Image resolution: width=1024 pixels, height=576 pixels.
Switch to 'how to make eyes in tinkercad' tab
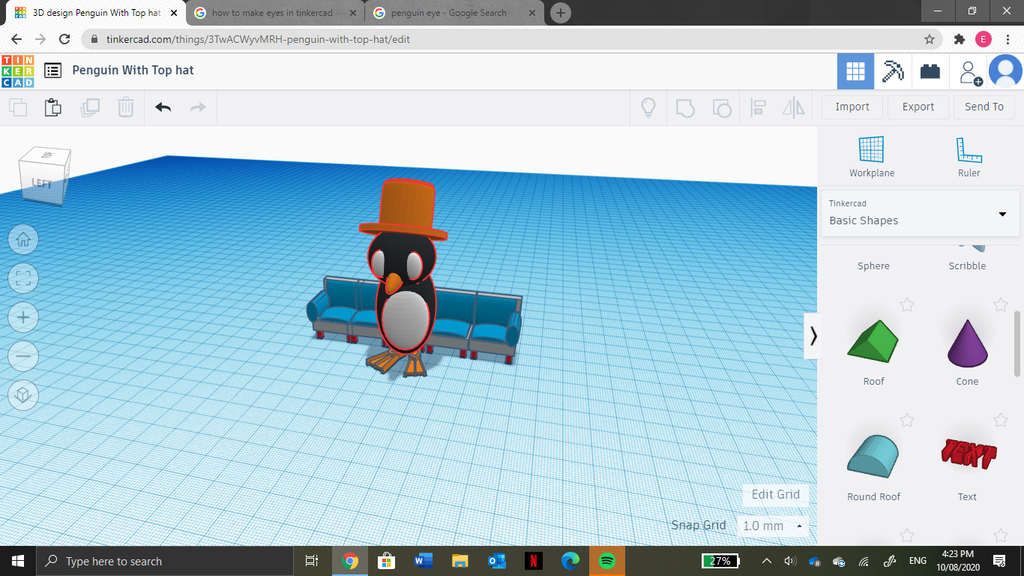(275, 13)
